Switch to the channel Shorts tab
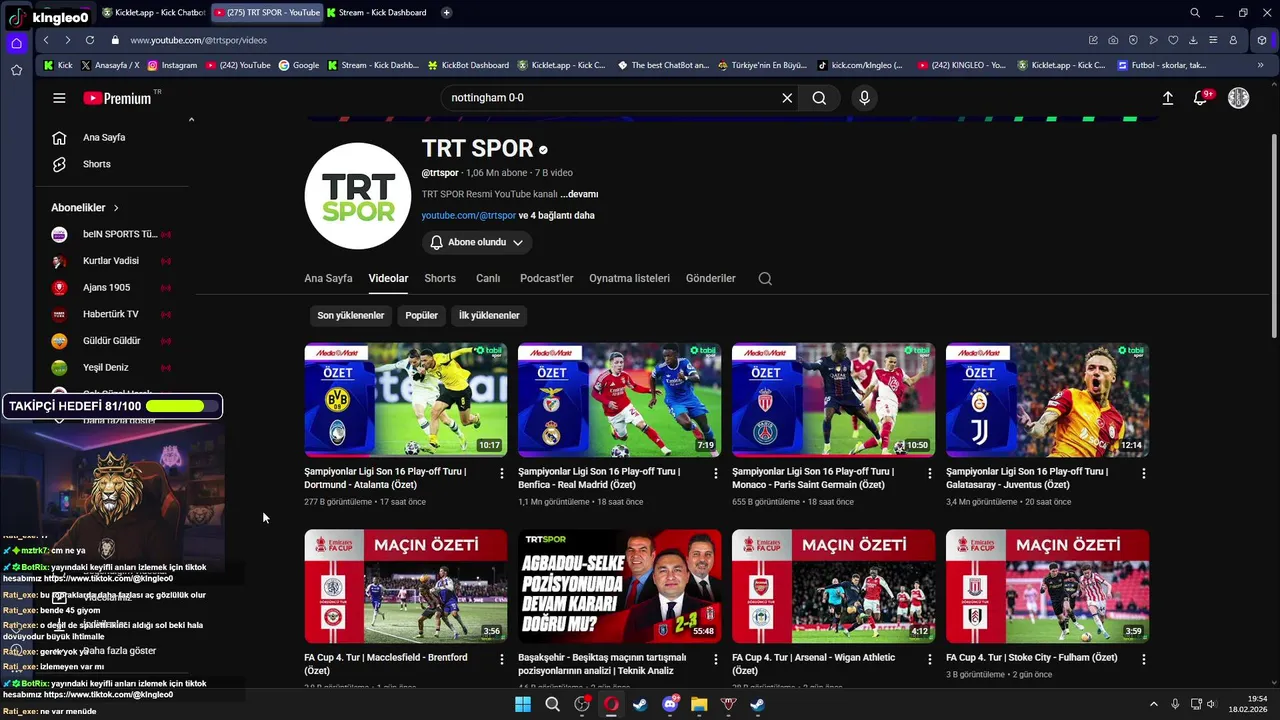Viewport: 1280px width, 720px height. [x=440, y=278]
